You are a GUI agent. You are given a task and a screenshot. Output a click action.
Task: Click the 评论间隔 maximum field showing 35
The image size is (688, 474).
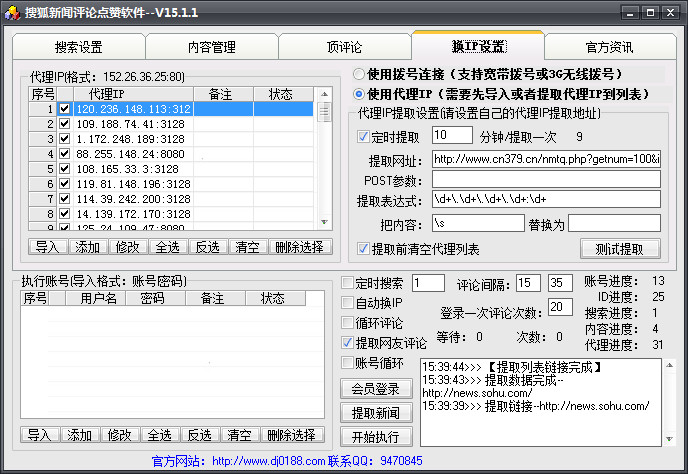[560, 283]
